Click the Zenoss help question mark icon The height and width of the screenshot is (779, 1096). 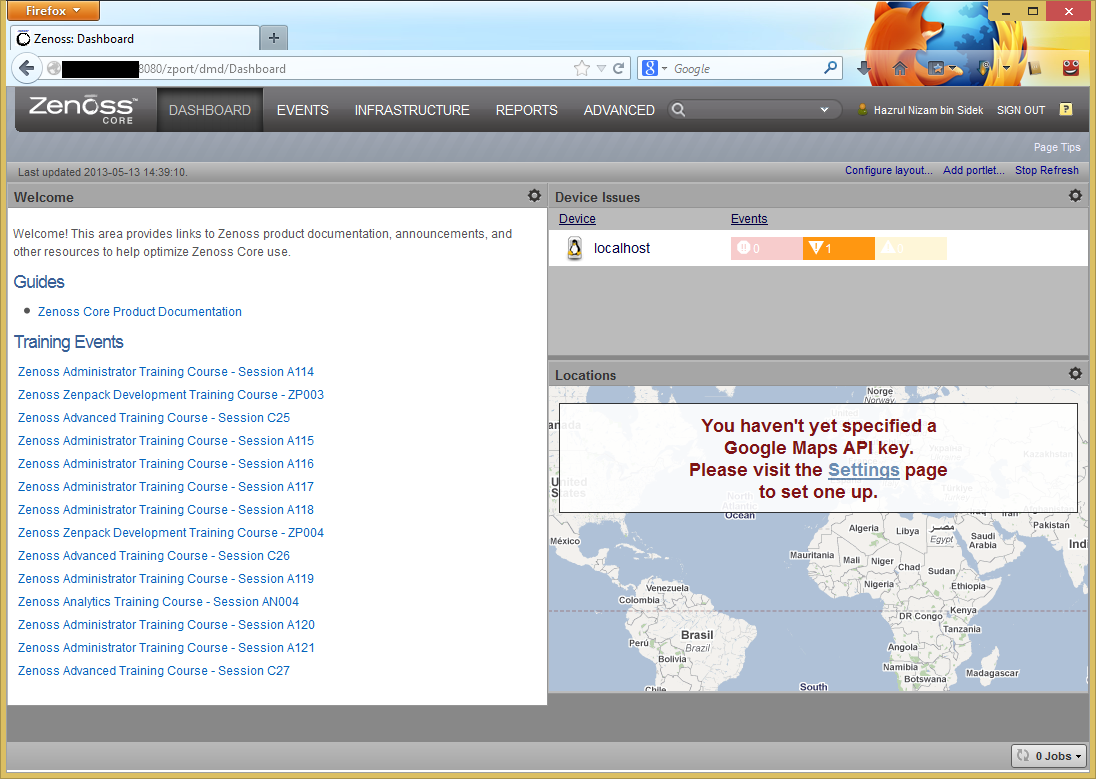click(x=1066, y=109)
